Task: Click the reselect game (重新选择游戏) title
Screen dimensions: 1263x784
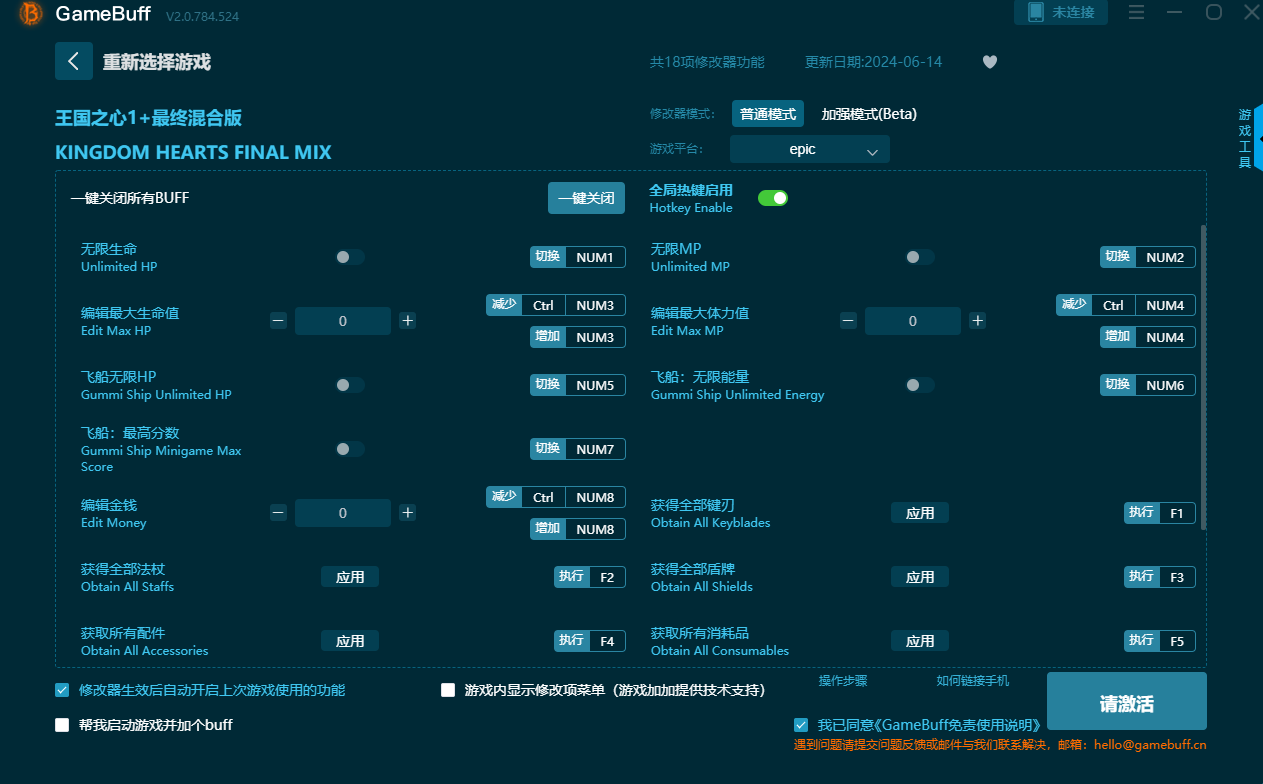Action: pyautogui.click(x=157, y=62)
